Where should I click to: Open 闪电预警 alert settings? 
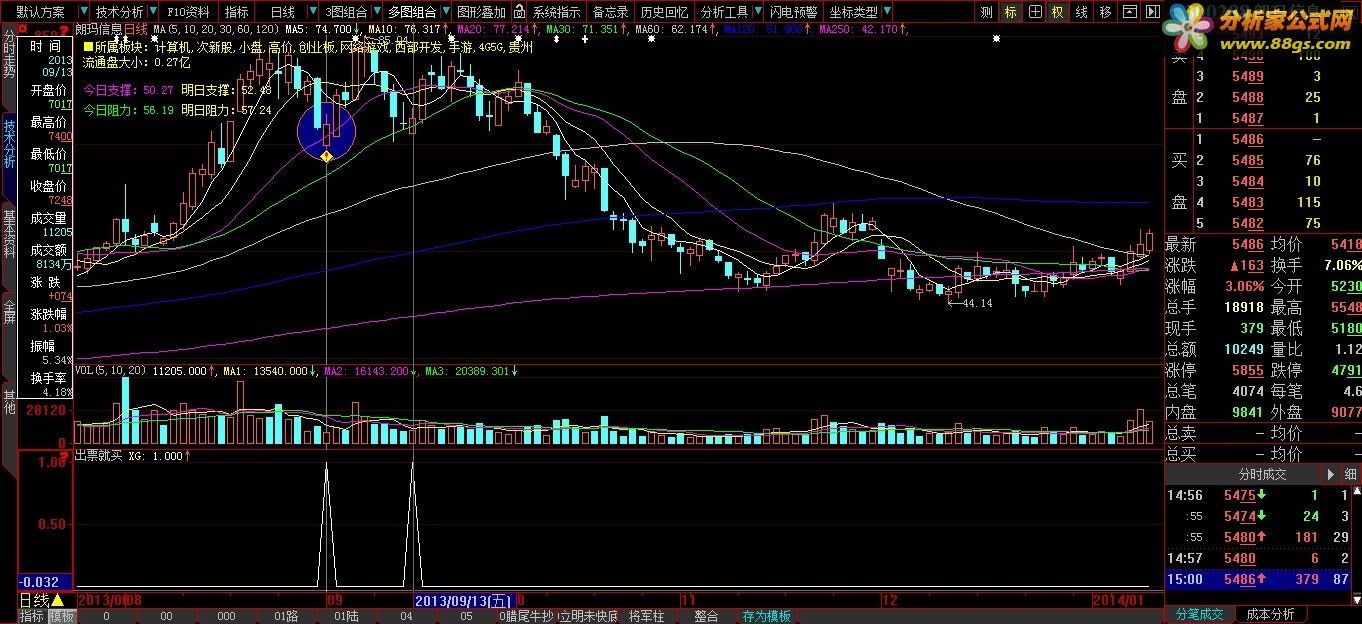click(794, 12)
